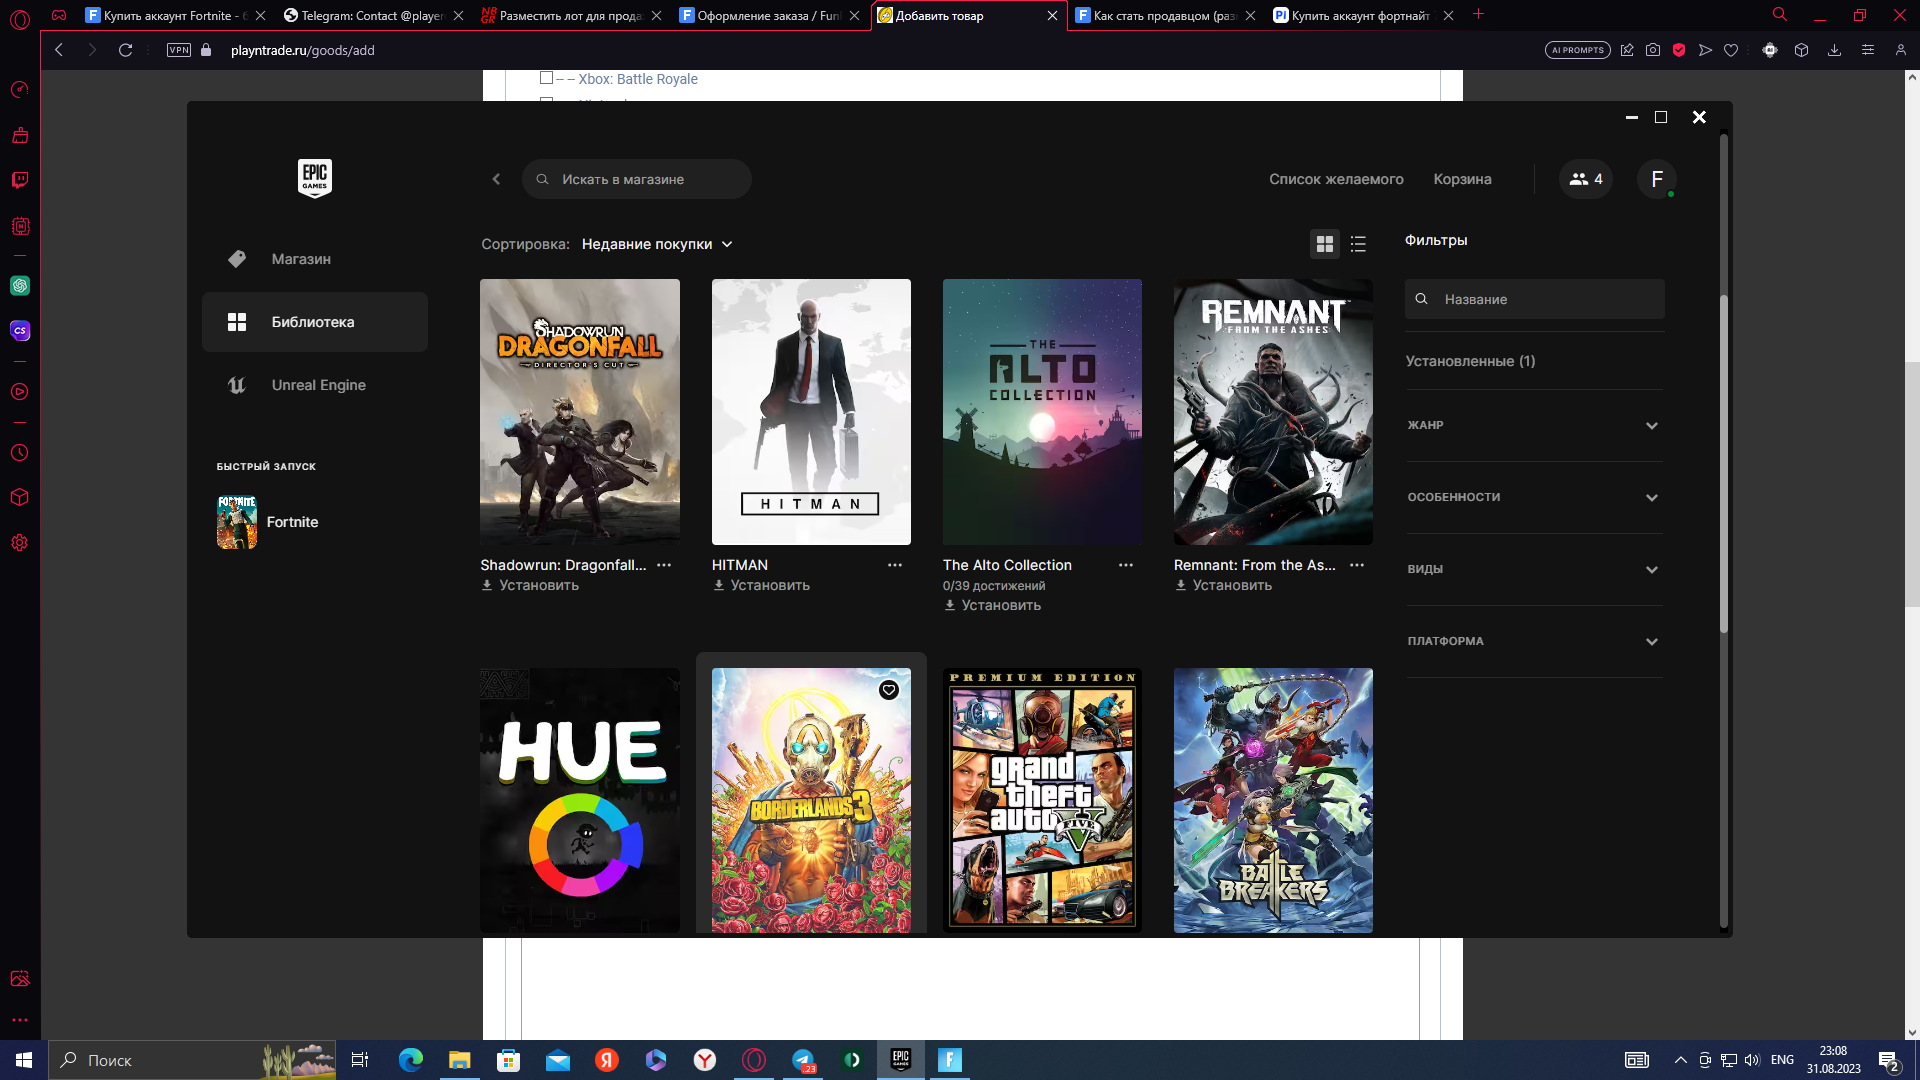
Task: Expand the ЖАНР filter
Action: [1534, 425]
